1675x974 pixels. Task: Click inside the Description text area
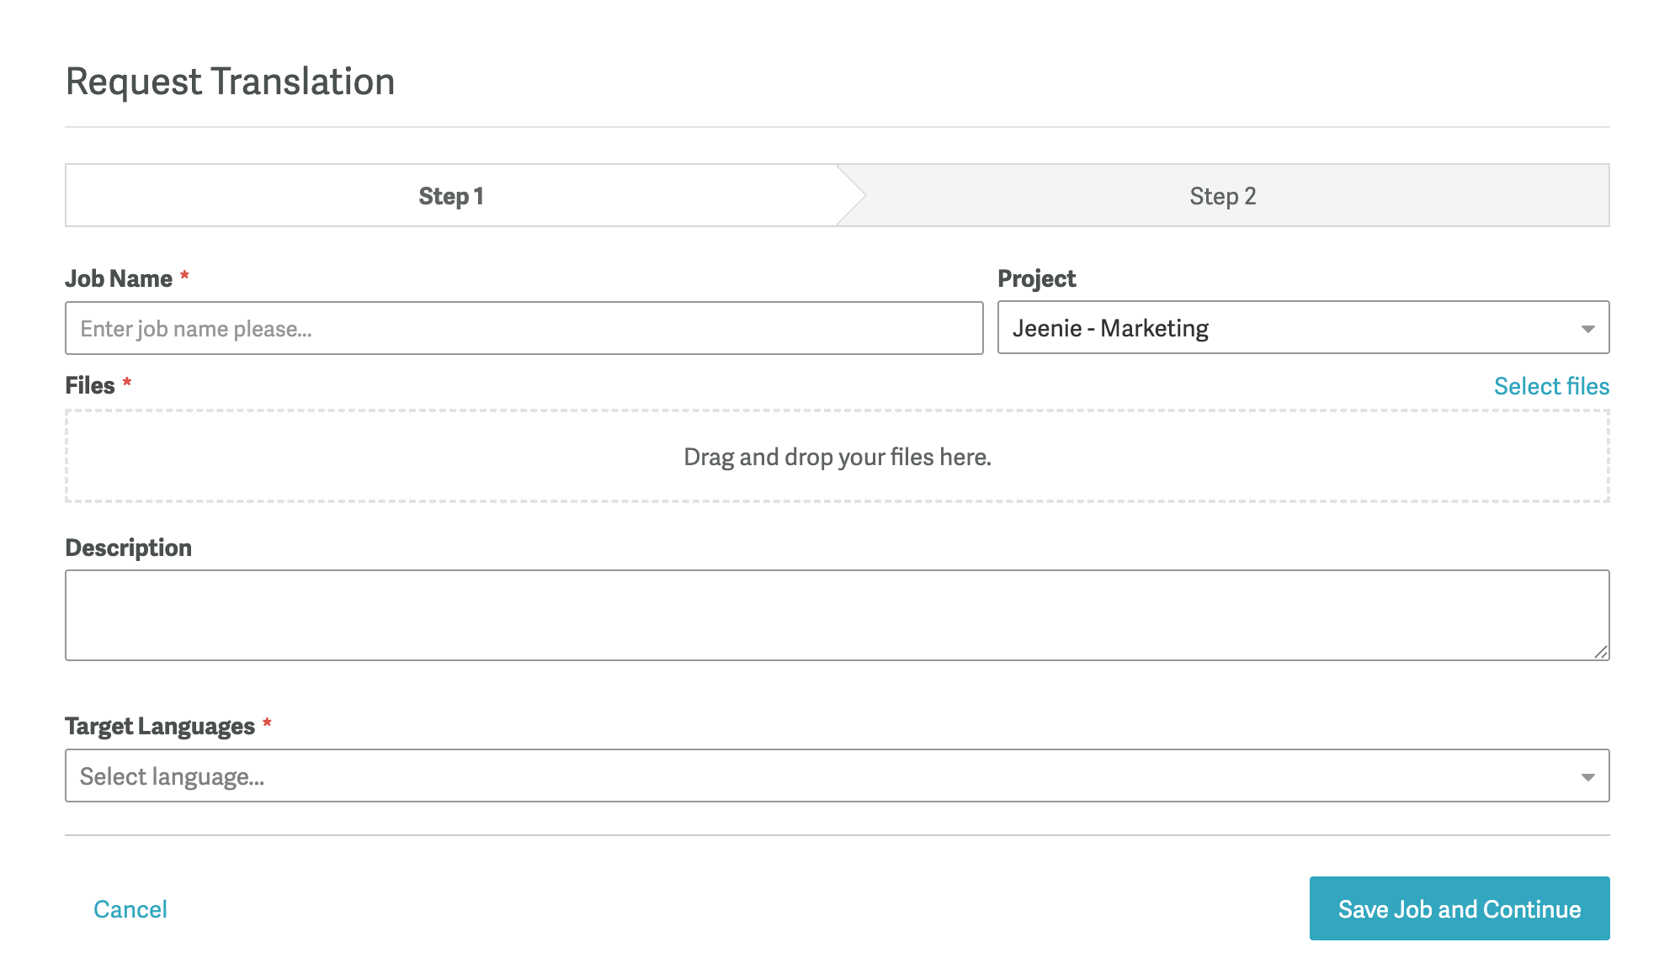837,615
